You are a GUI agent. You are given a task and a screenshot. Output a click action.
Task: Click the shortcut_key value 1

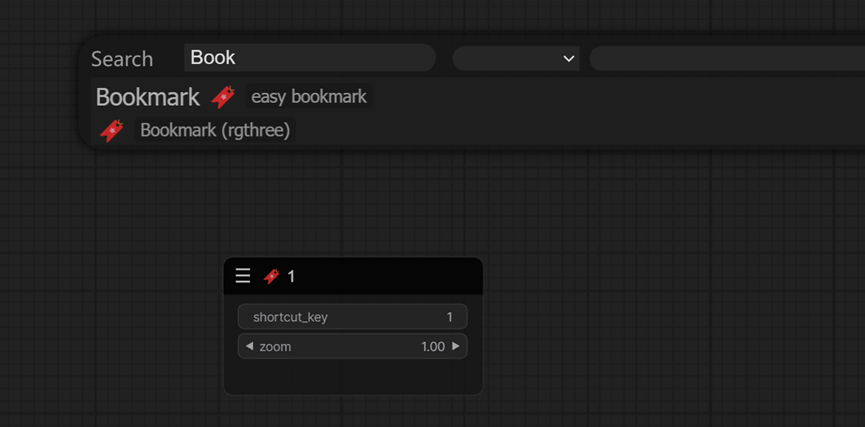pos(449,317)
